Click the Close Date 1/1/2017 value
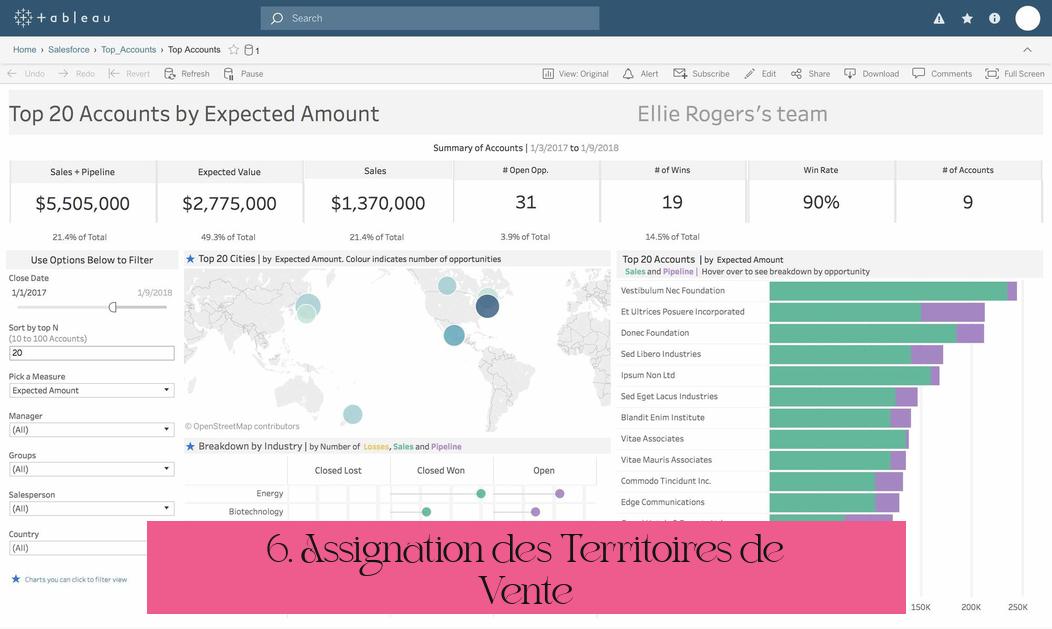The height and width of the screenshot is (629, 1052). [x=29, y=292]
